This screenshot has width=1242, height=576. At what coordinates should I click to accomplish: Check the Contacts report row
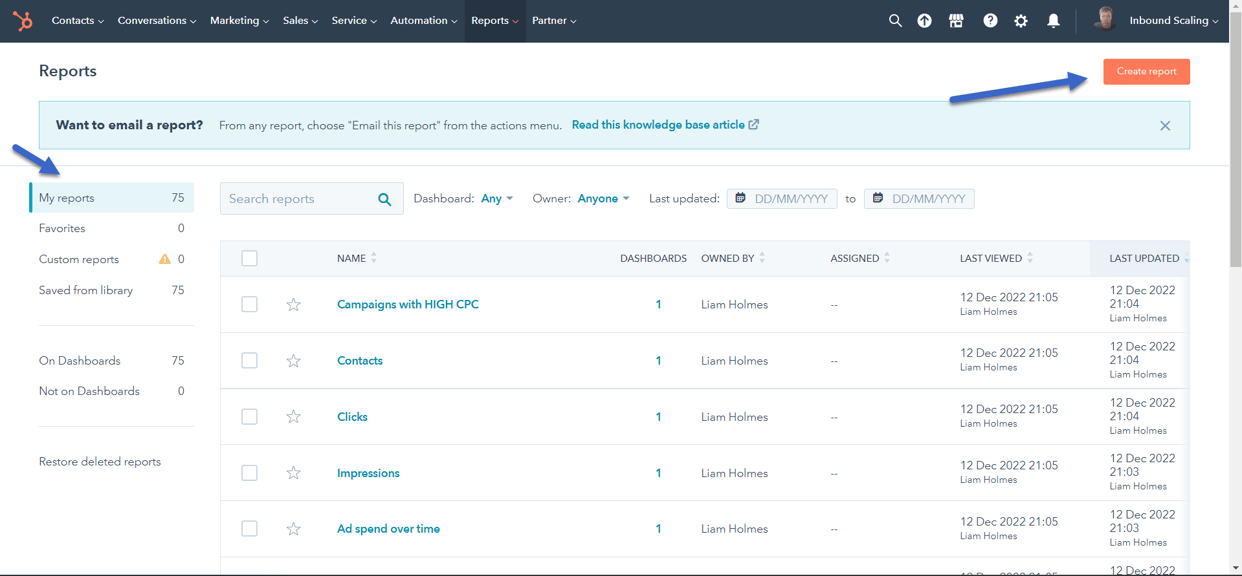[249, 361]
